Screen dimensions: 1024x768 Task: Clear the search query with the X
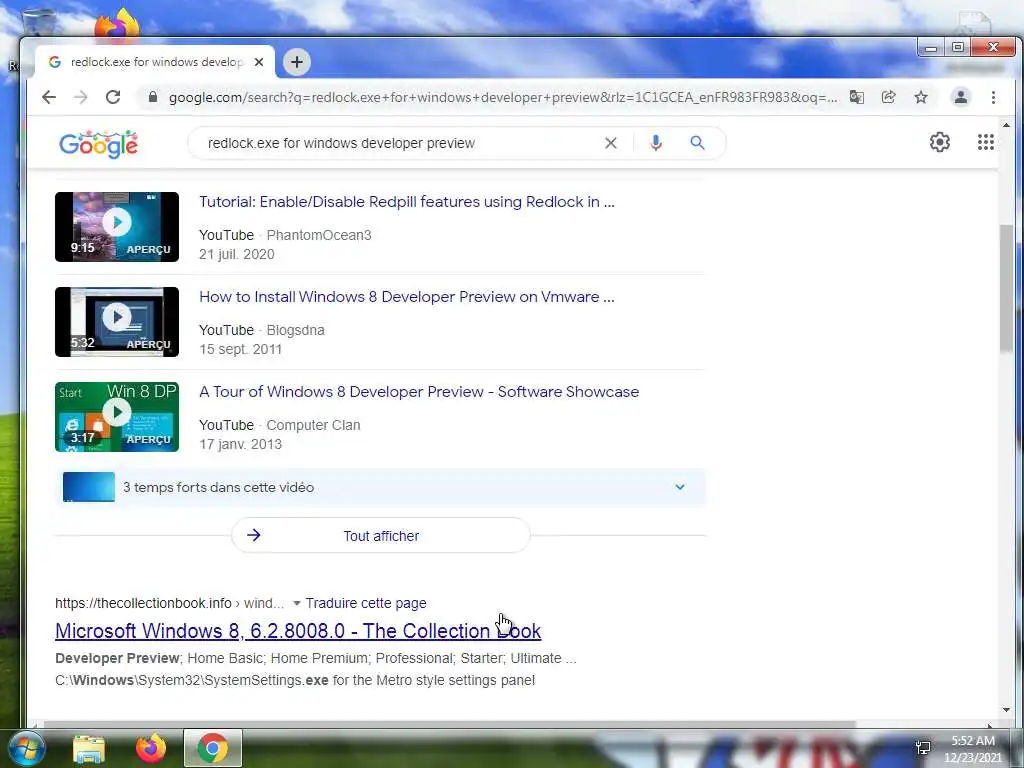611,143
